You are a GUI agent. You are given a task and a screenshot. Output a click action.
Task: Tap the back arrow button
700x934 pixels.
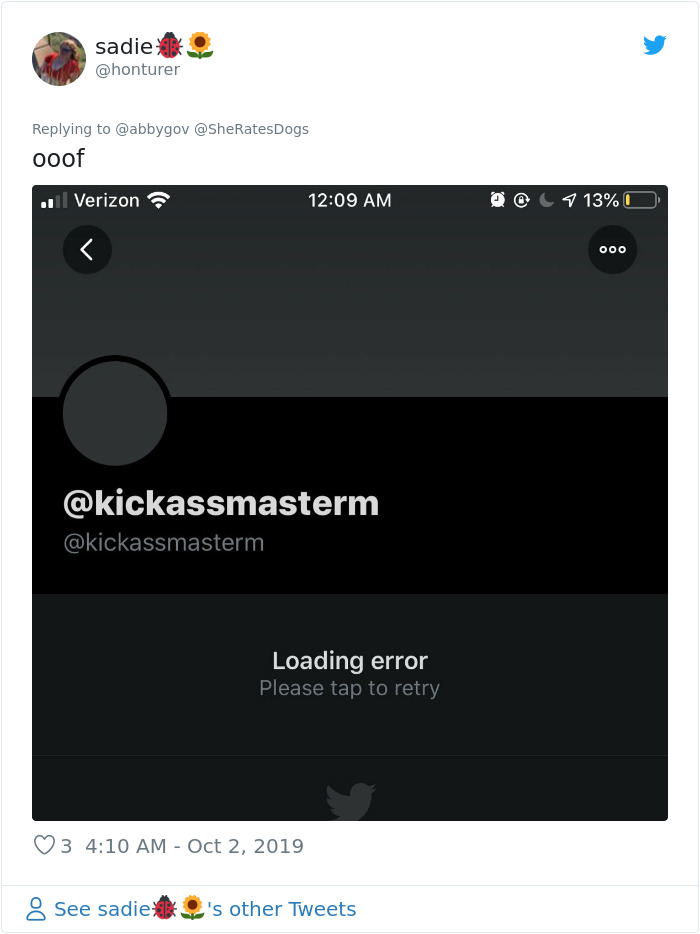[87, 250]
